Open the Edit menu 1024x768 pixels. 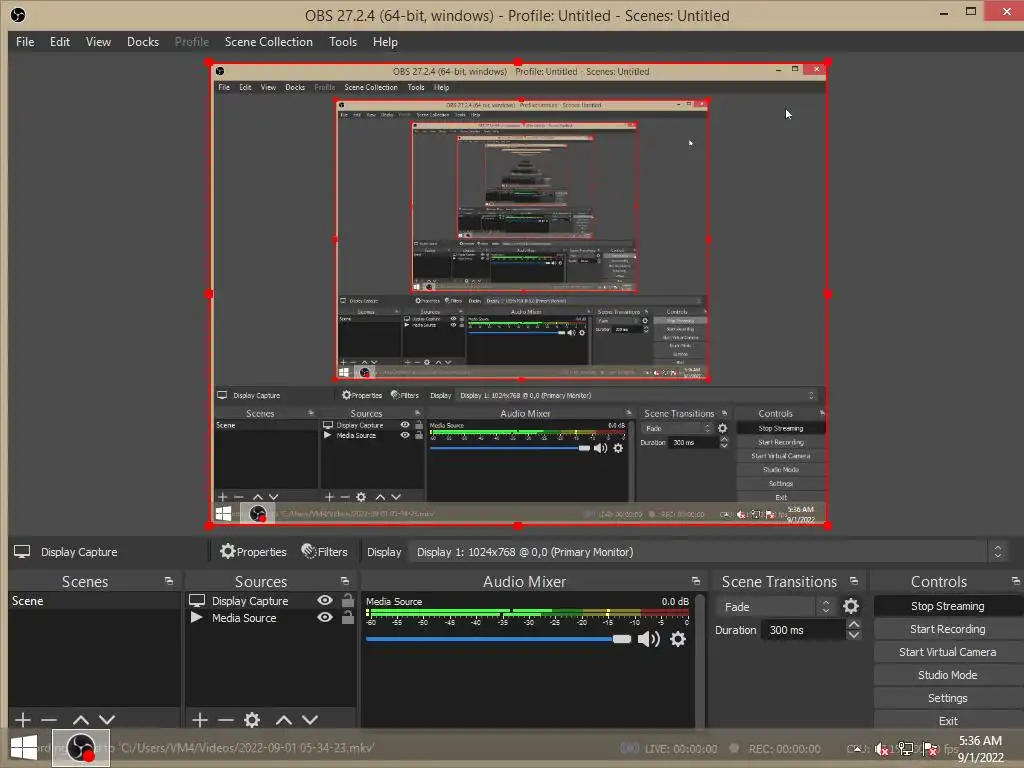click(59, 42)
